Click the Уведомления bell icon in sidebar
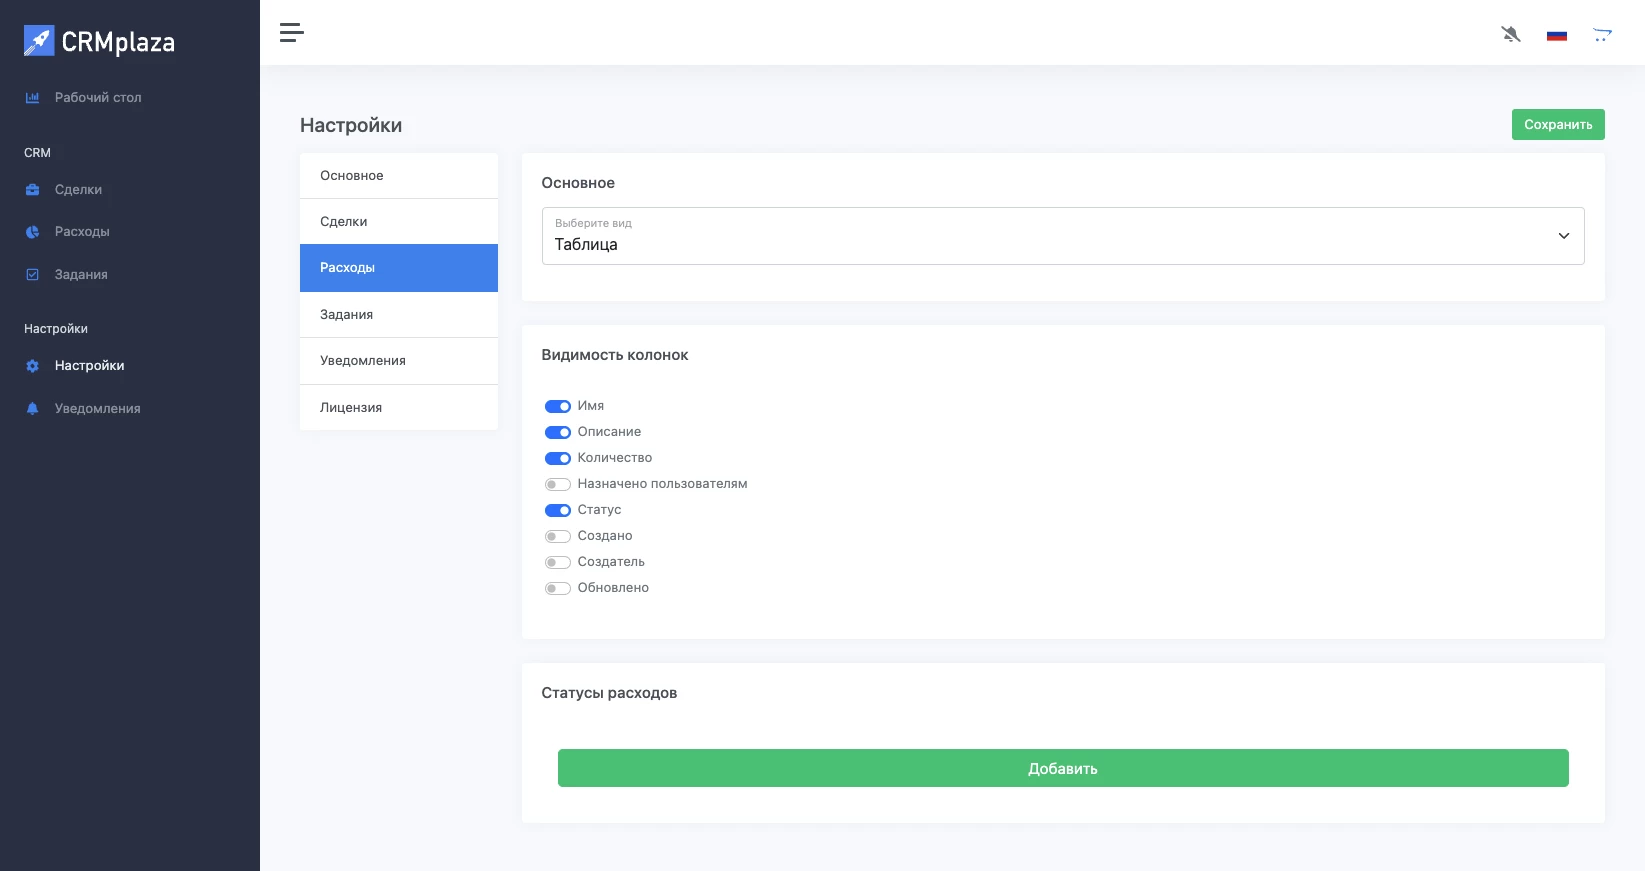Image resolution: width=1645 pixels, height=871 pixels. [32, 408]
